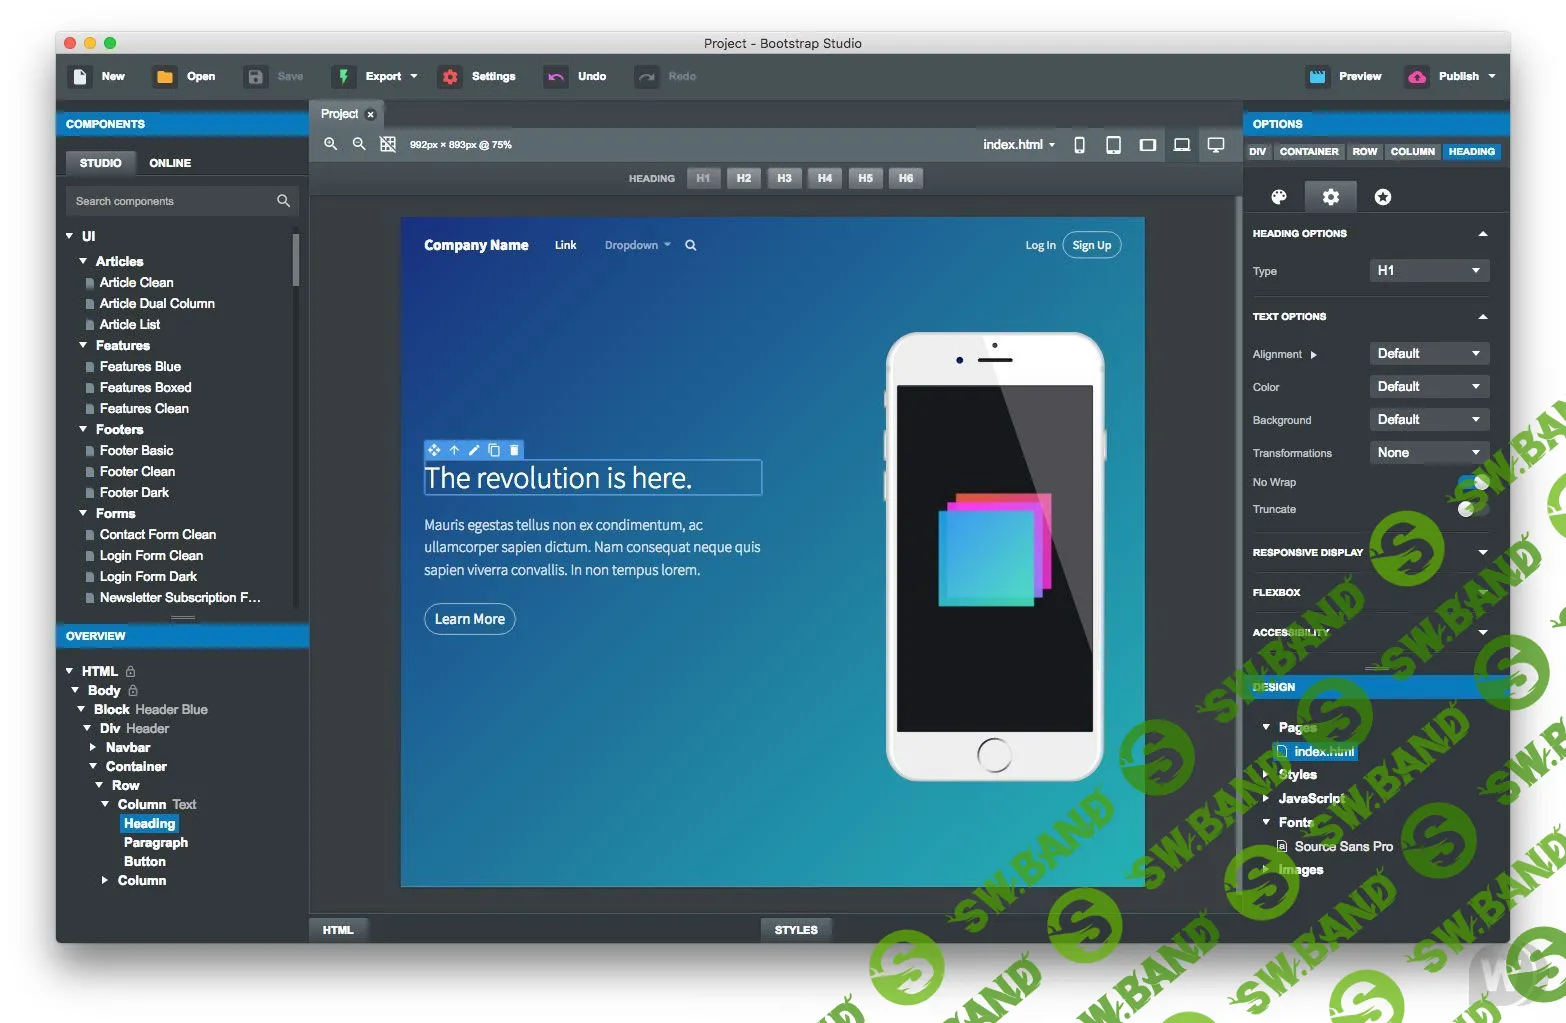Click the star options icon in Options panel
The height and width of the screenshot is (1023, 1566).
(x=1382, y=197)
